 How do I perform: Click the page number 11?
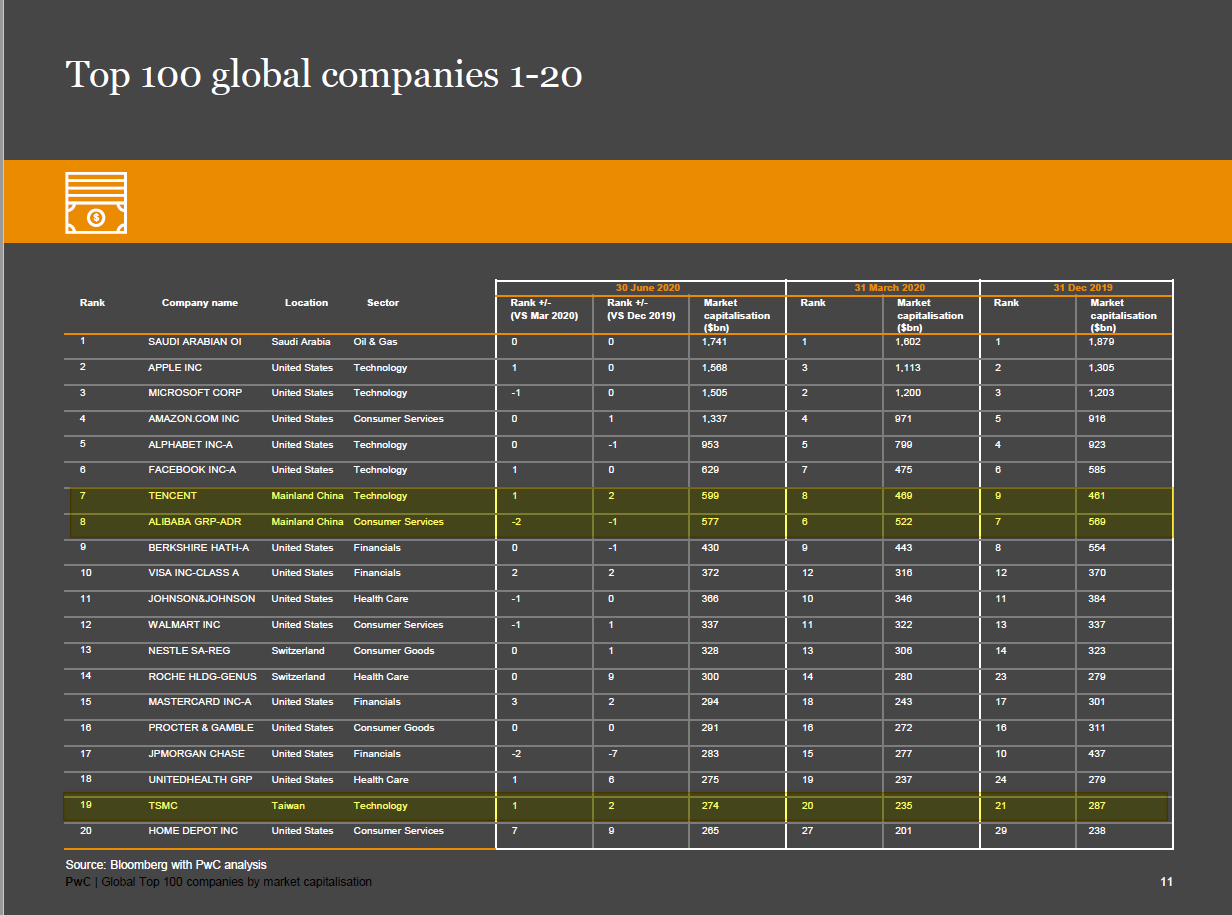pyautogui.click(x=1166, y=882)
